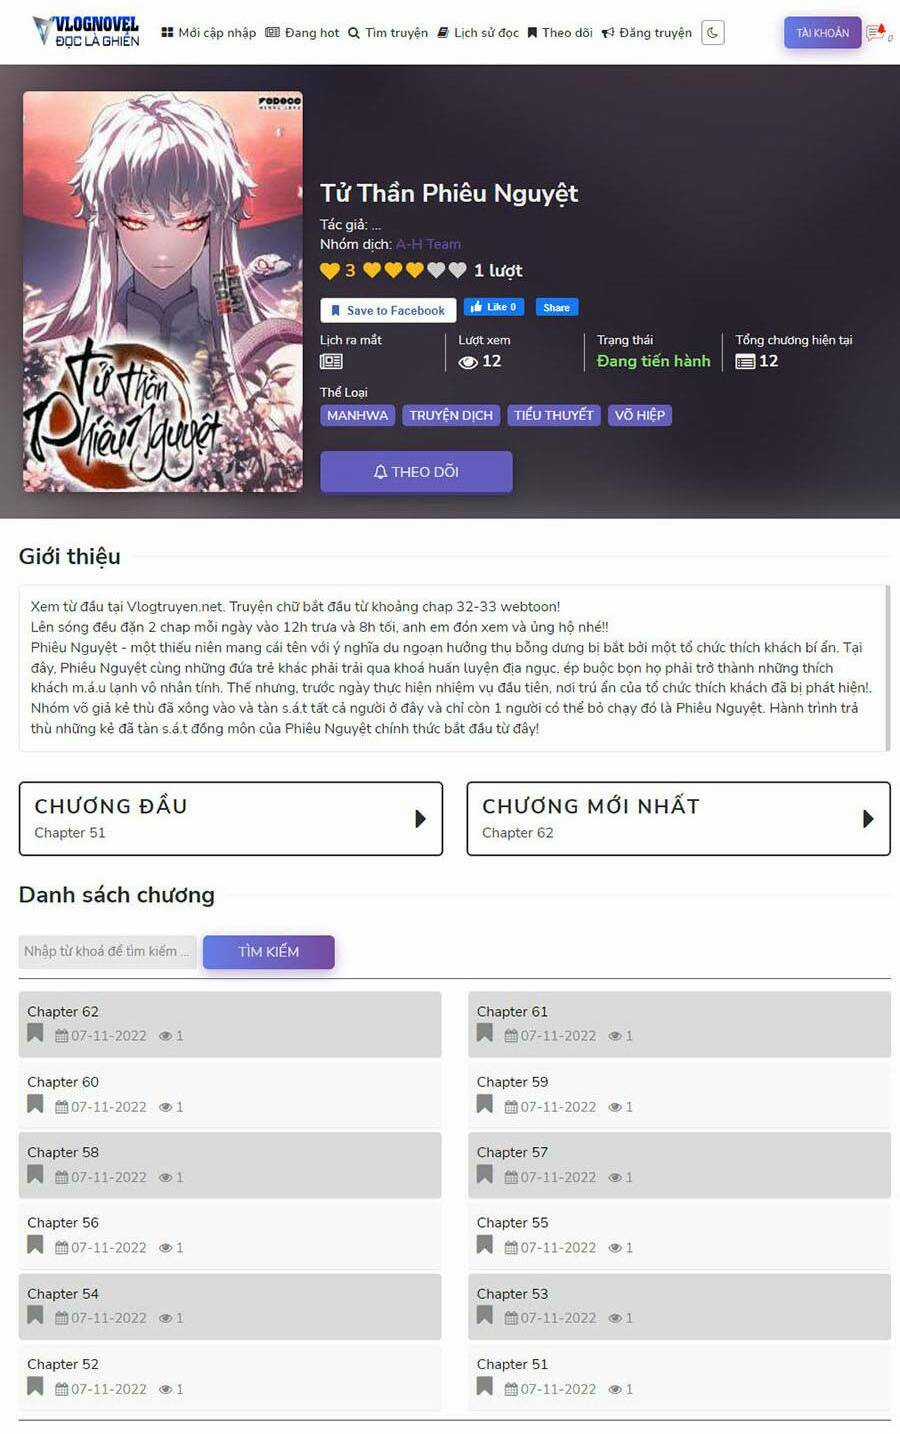Toggle follow with THEO DÕI bell button
The height and width of the screenshot is (1434, 900).
pyautogui.click(x=416, y=471)
